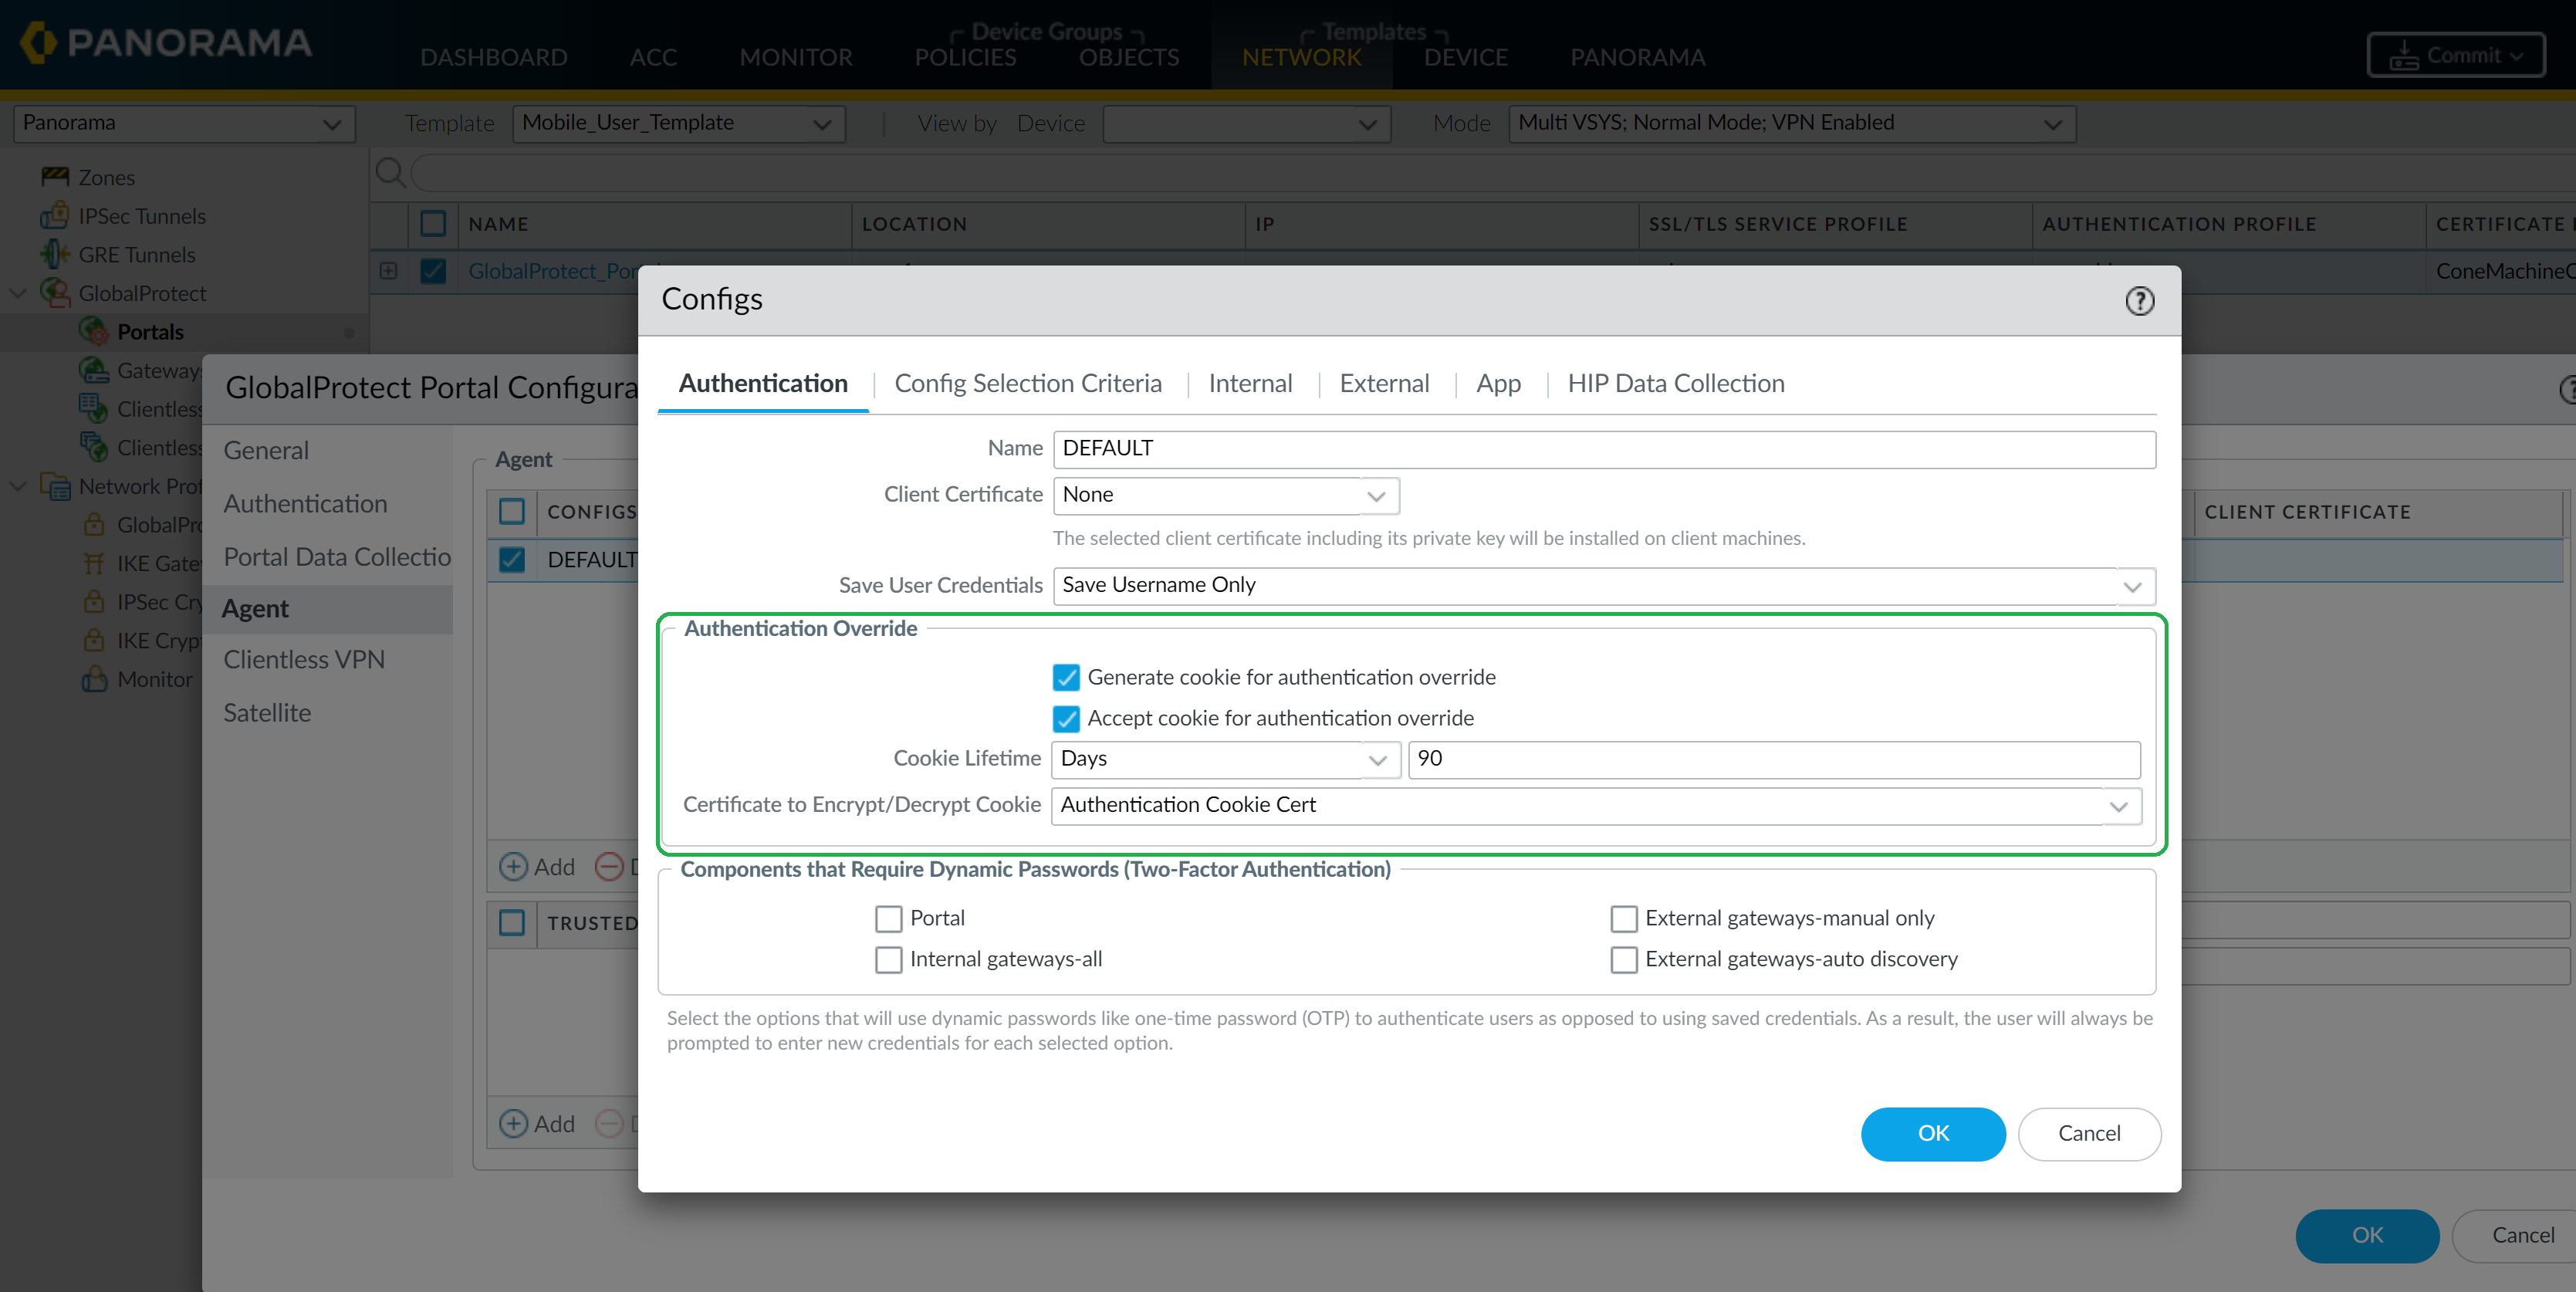Image resolution: width=2576 pixels, height=1292 pixels.
Task: Confirm the Configs dialog with OK
Action: pyautogui.click(x=1932, y=1134)
